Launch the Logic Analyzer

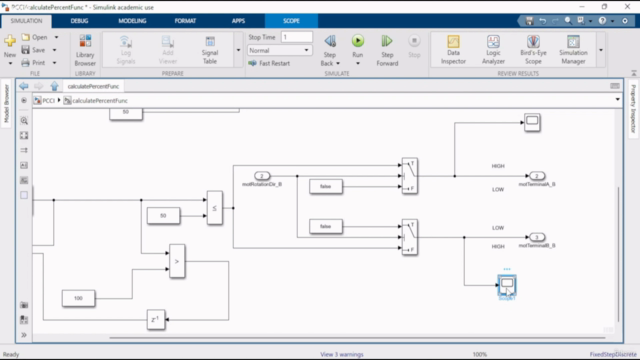(x=493, y=50)
